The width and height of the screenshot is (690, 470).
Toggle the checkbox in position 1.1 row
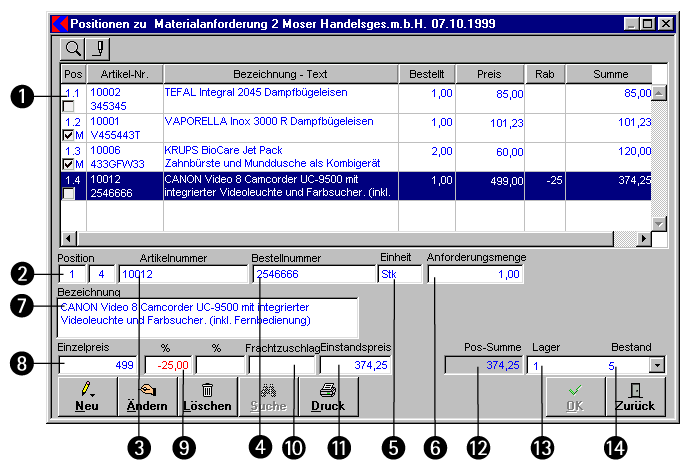click(x=68, y=106)
